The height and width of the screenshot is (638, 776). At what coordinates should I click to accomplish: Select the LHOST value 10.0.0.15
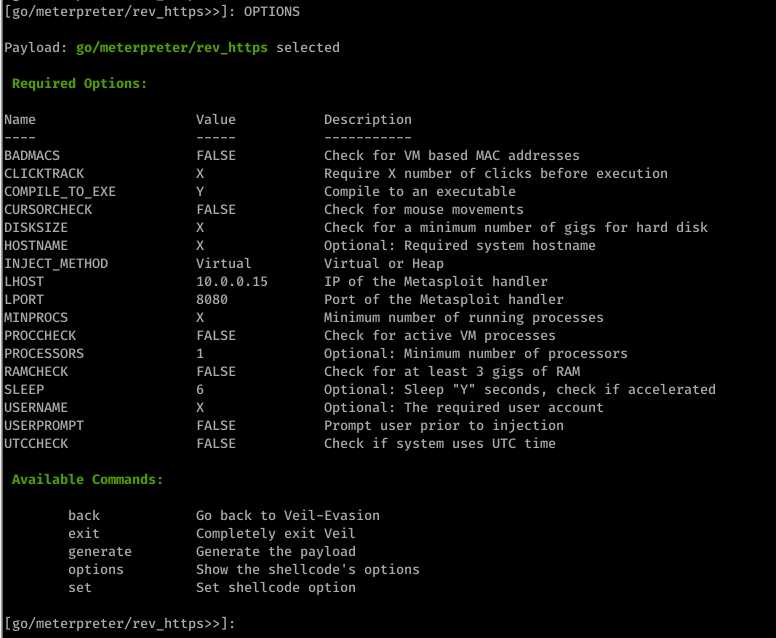coord(232,282)
